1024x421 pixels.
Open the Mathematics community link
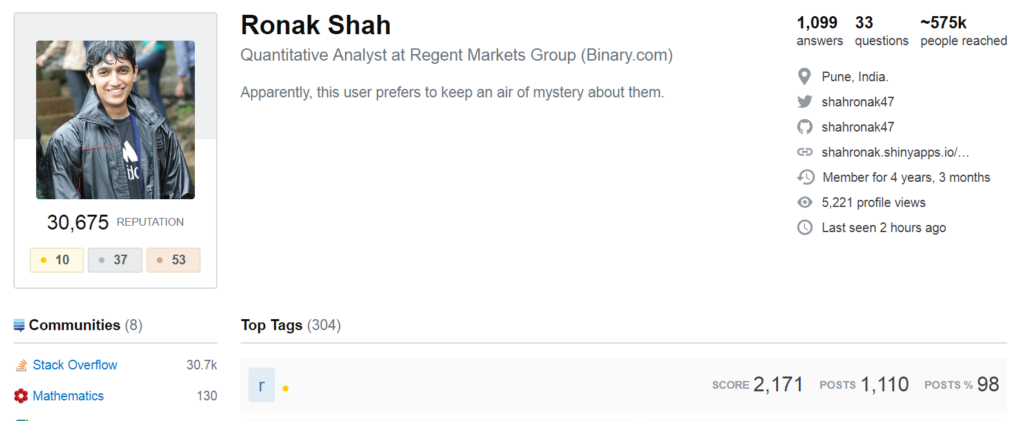point(68,396)
